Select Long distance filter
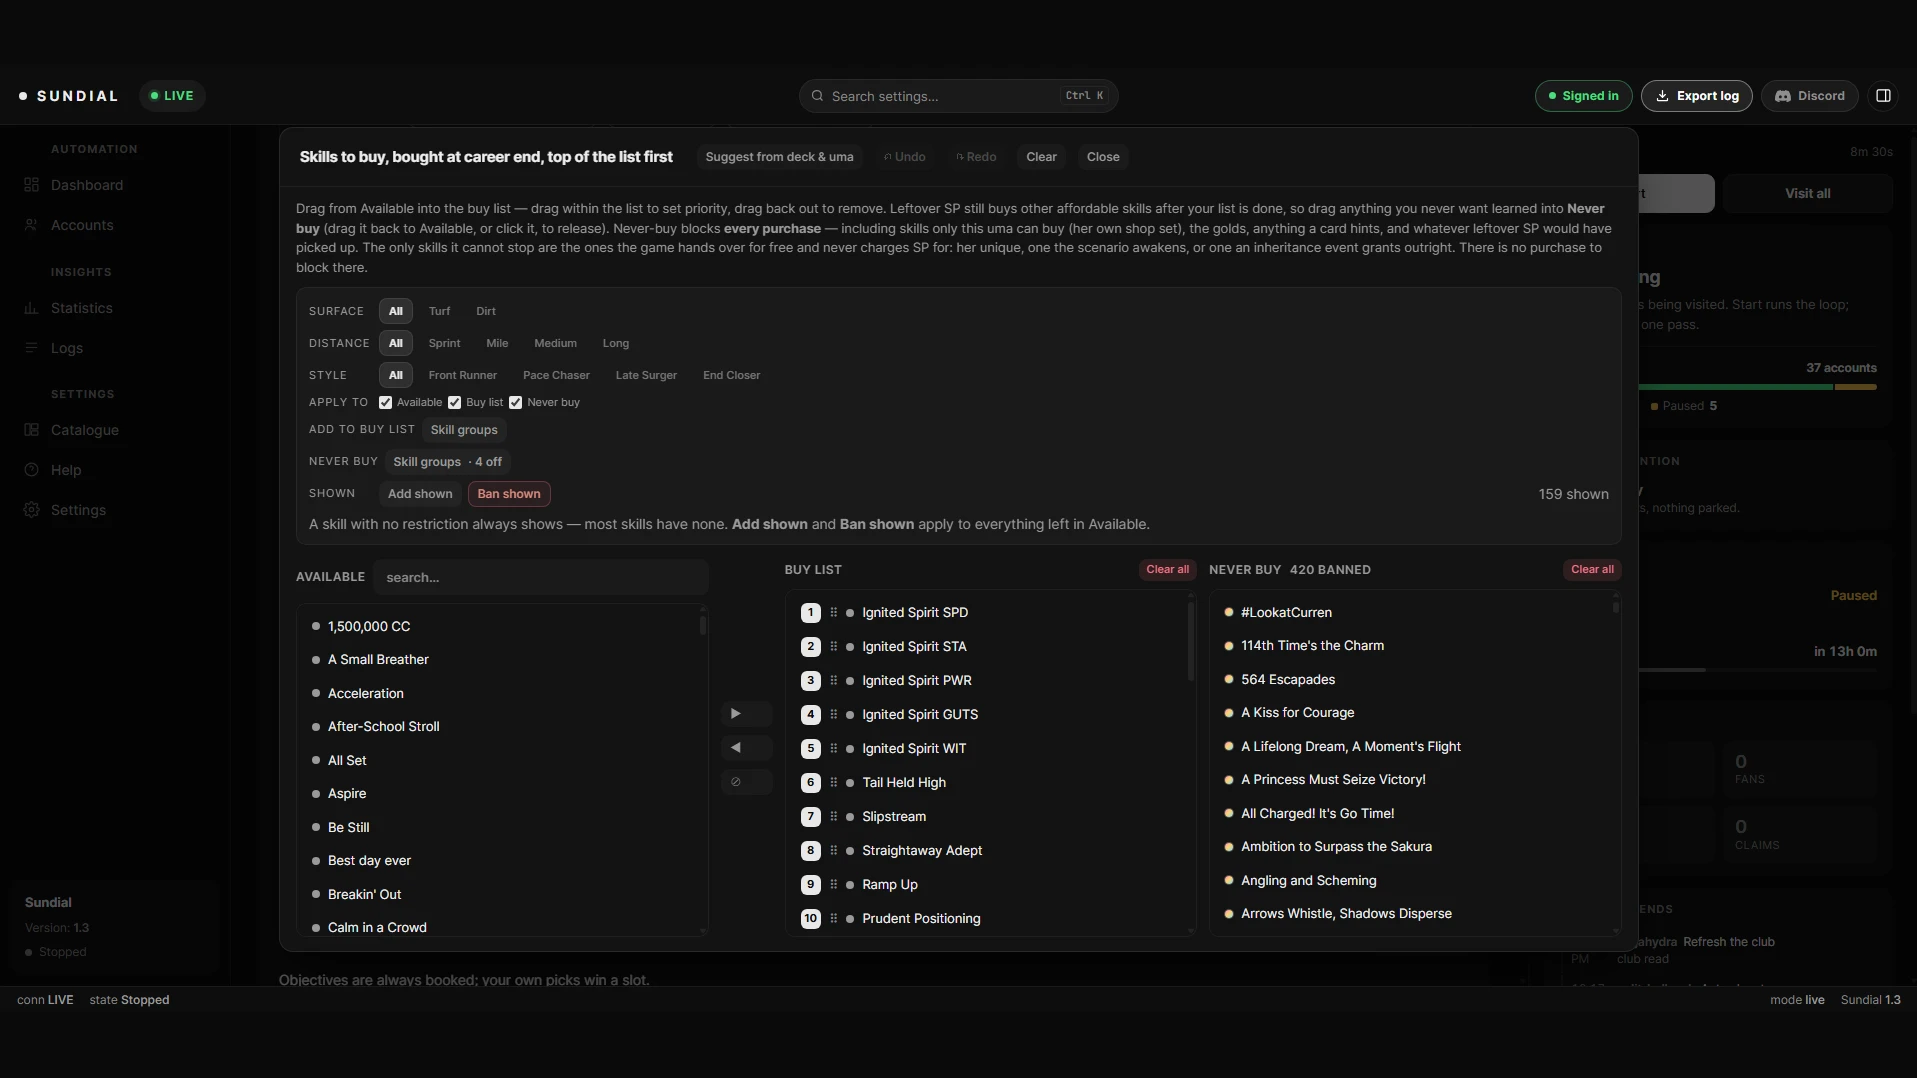The width and height of the screenshot is (1917, 1078). pos(615,343)
